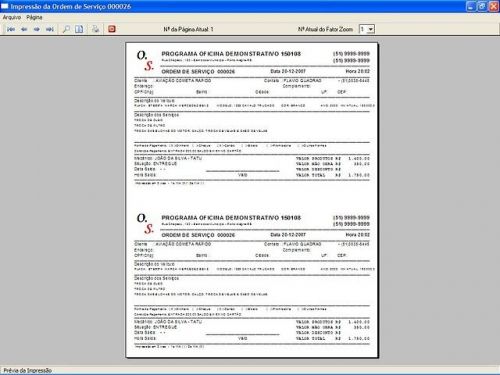Image resolution: width=500 pixels, height=375 pixels.
Task: Maximize or restore the preview window
Action: pyautogui.click(x=482, y=6)
